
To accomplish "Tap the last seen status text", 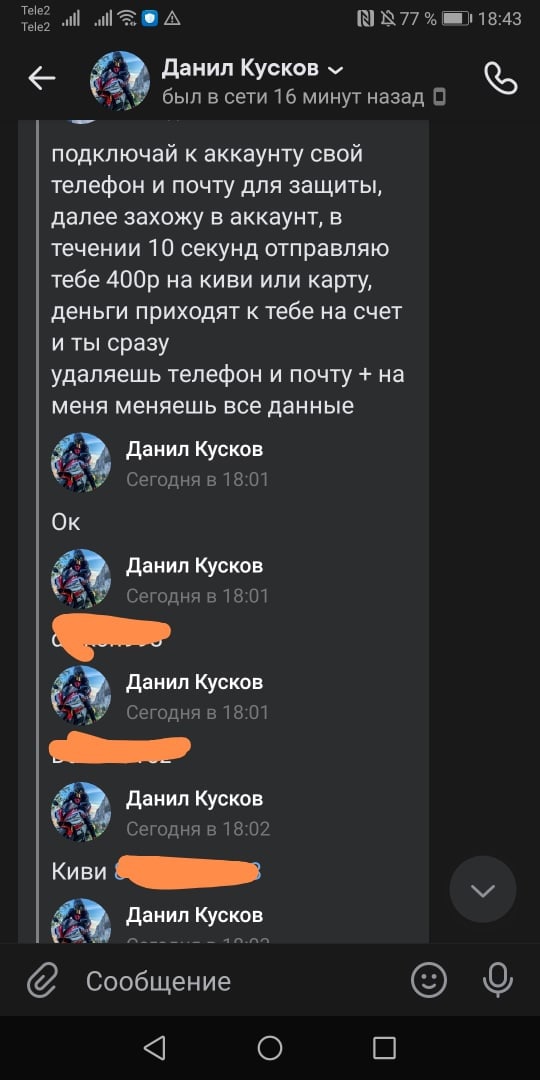I will [x=293, y=98].
